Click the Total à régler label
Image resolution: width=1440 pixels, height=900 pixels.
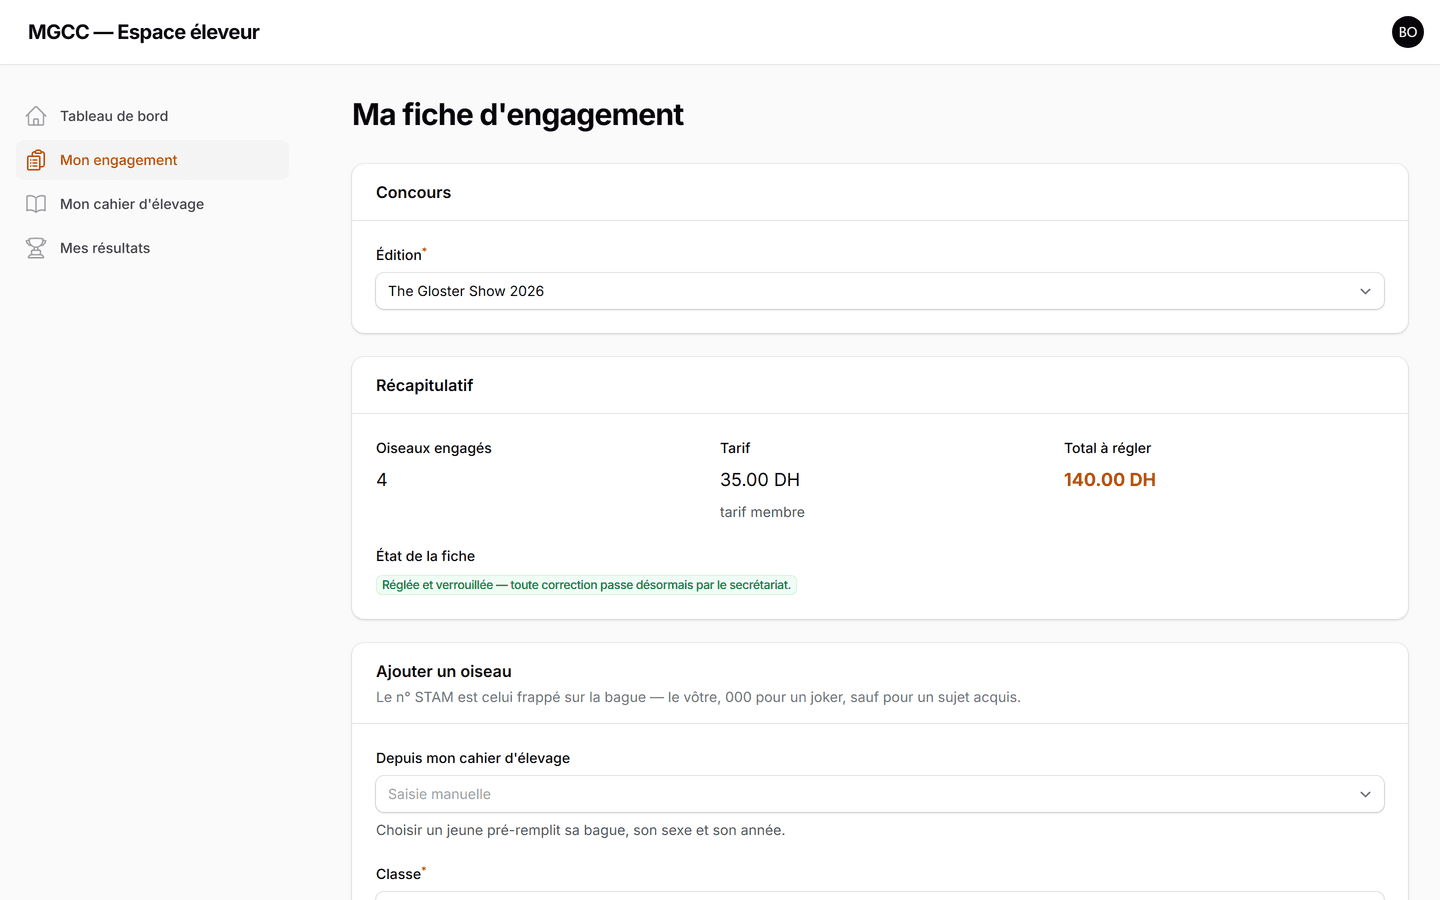pyautogui.click(x=1107, y=448)
